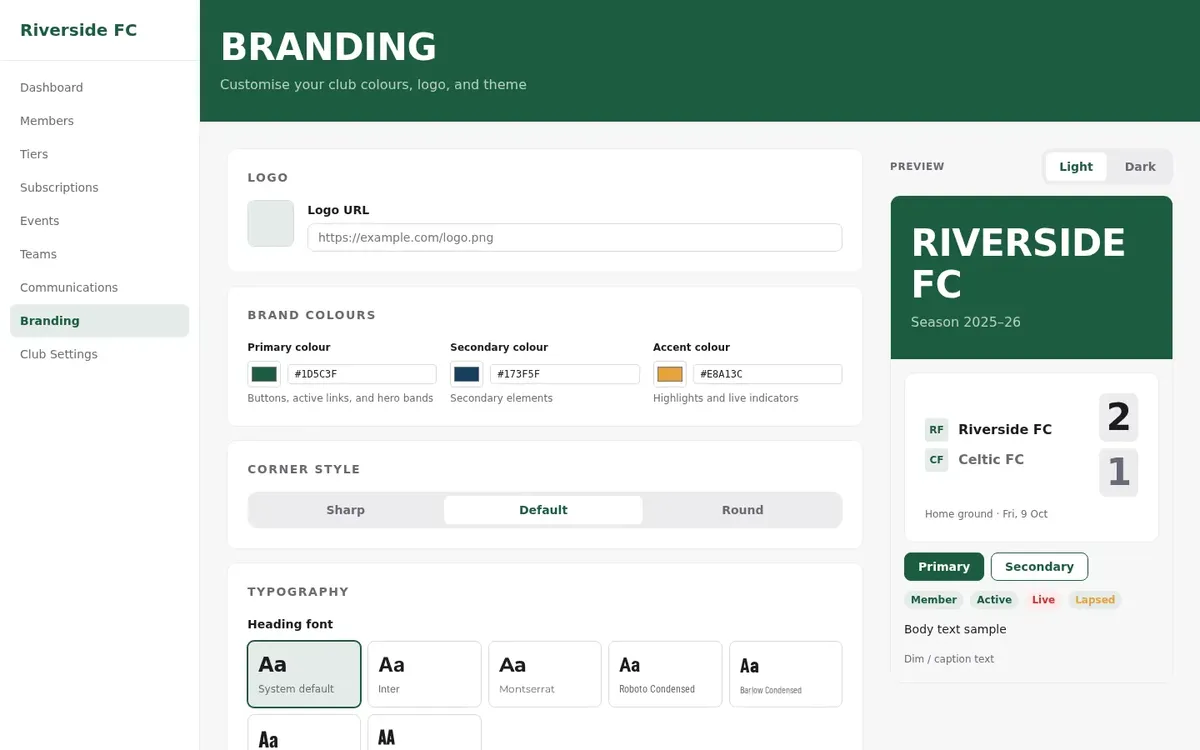
Task: Choose the System default heading font
Action: coord(304,674)
